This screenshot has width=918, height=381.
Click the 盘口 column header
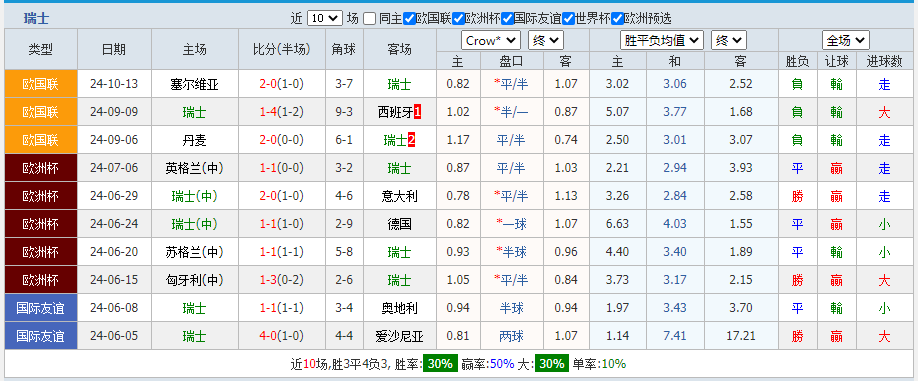tap(512, 61)
